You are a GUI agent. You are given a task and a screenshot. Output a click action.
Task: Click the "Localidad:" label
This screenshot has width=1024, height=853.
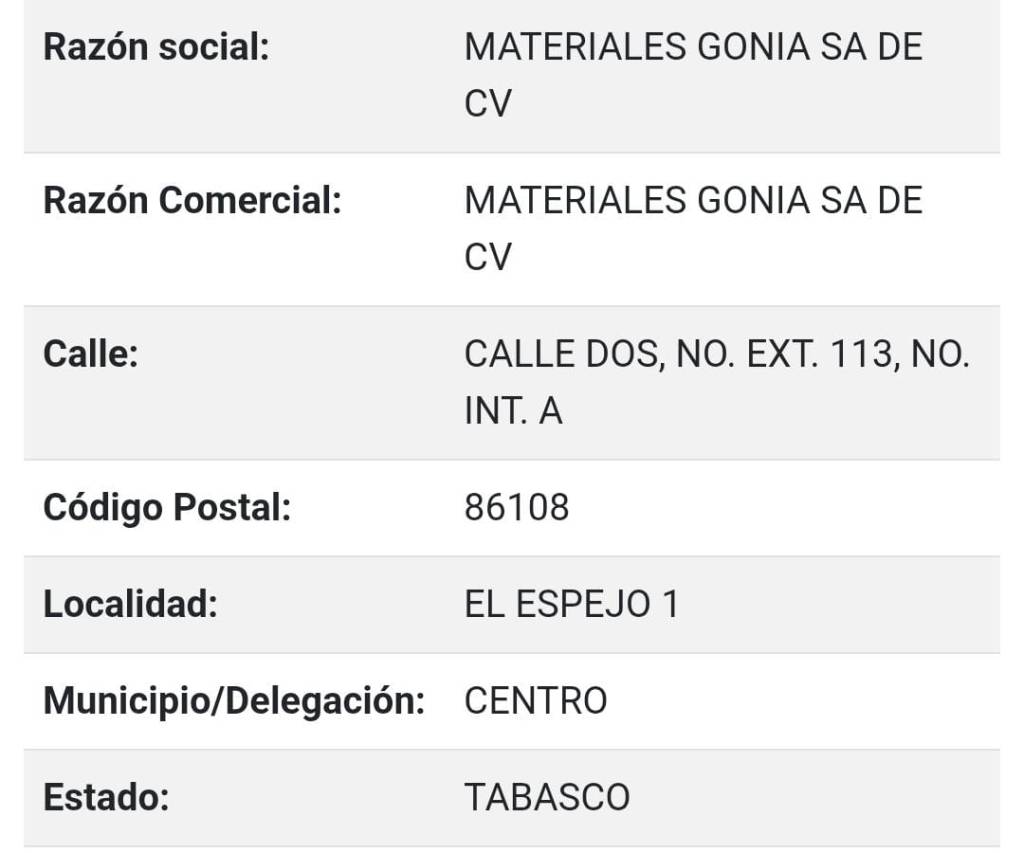pyautogui.click(x=130, y=605)
